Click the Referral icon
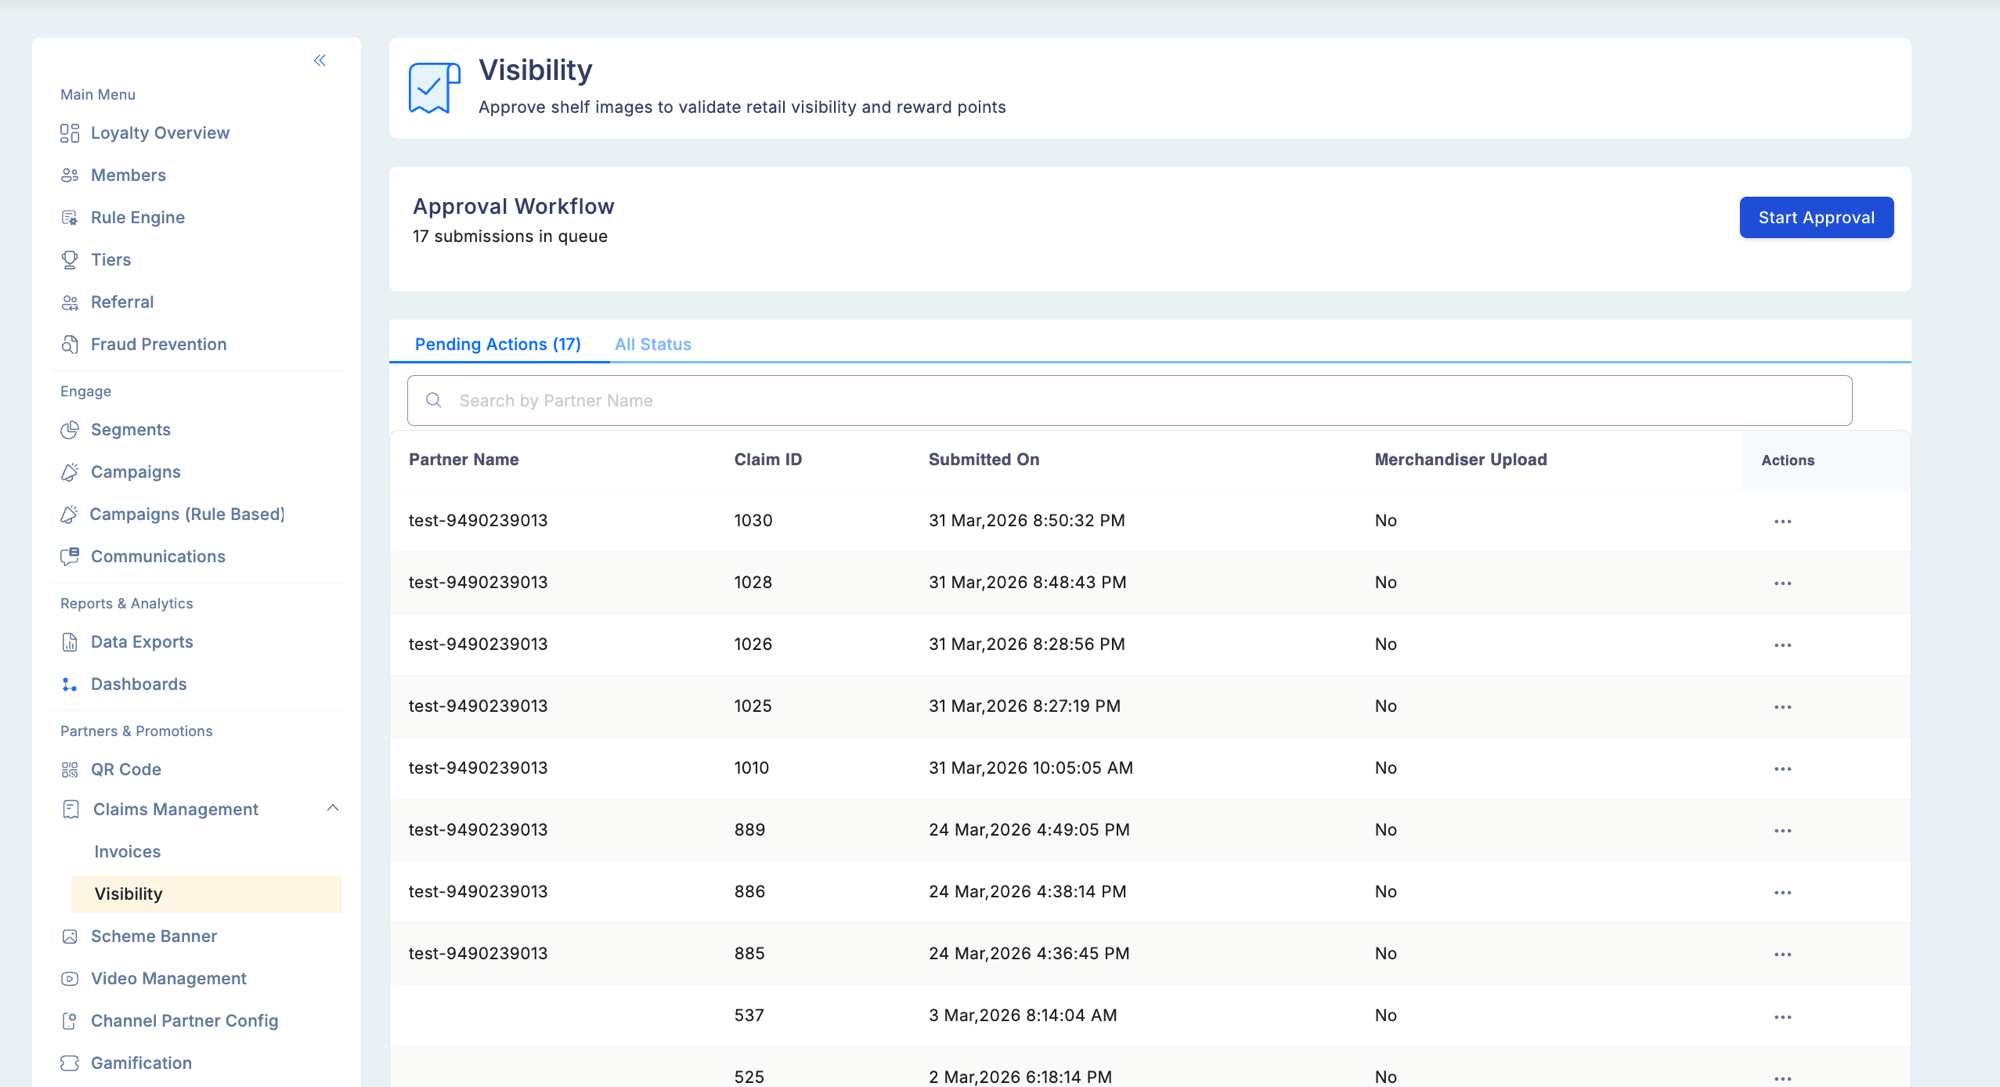Viewport: 2000px width, 1087px height. [70, 302]
